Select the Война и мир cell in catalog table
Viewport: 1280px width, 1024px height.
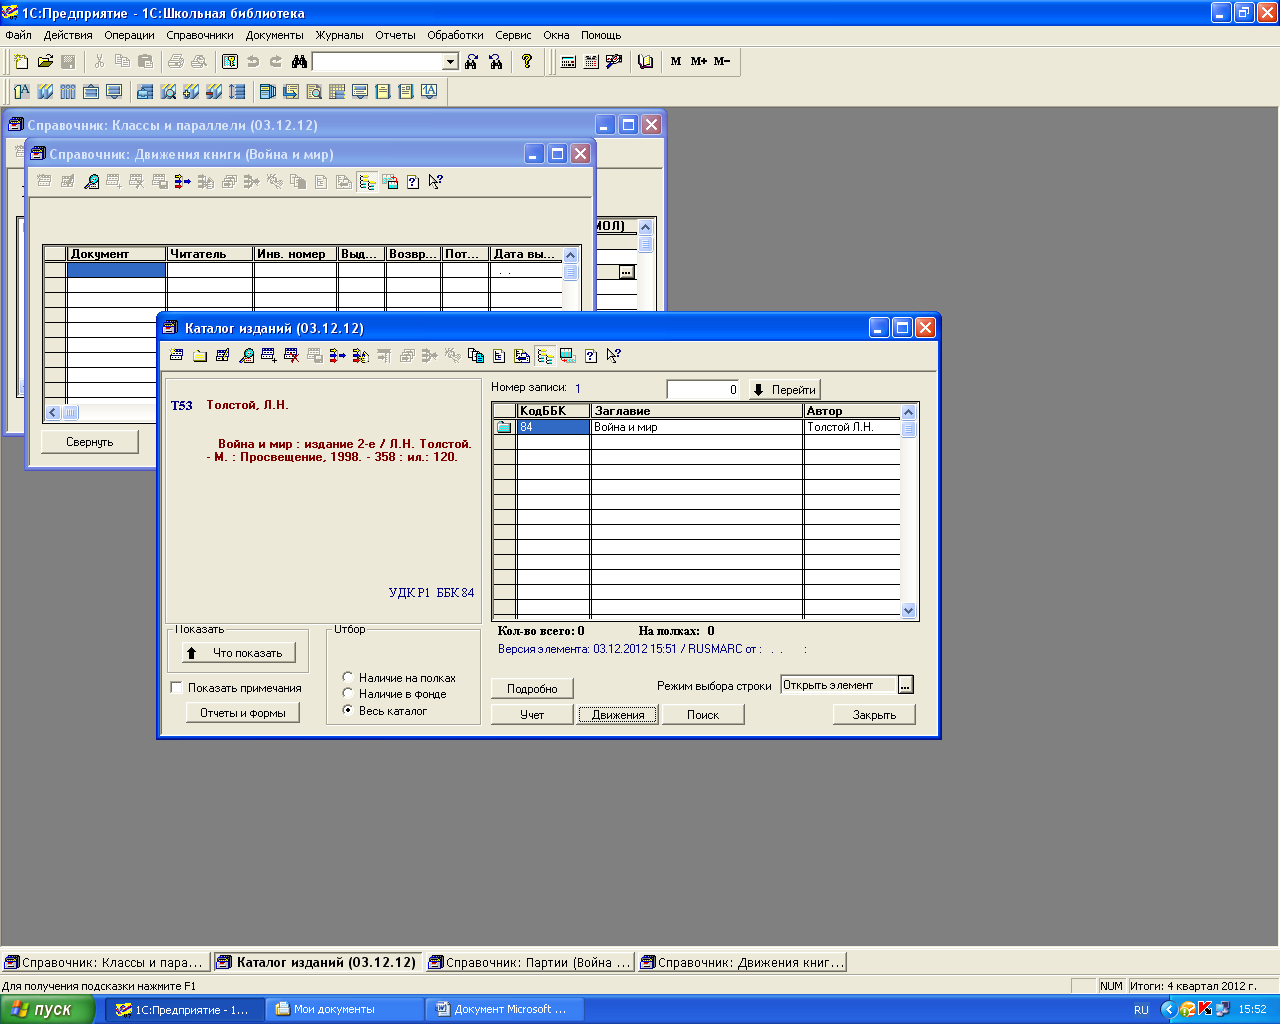tap(697, 427)
